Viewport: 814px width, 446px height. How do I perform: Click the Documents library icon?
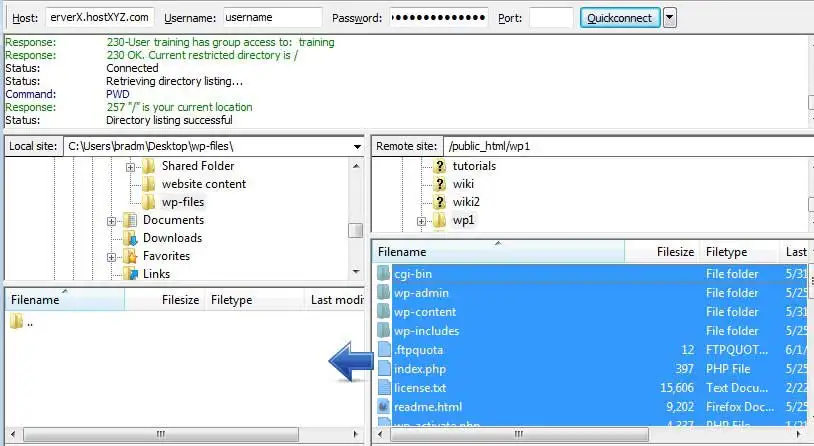(130, 220)
